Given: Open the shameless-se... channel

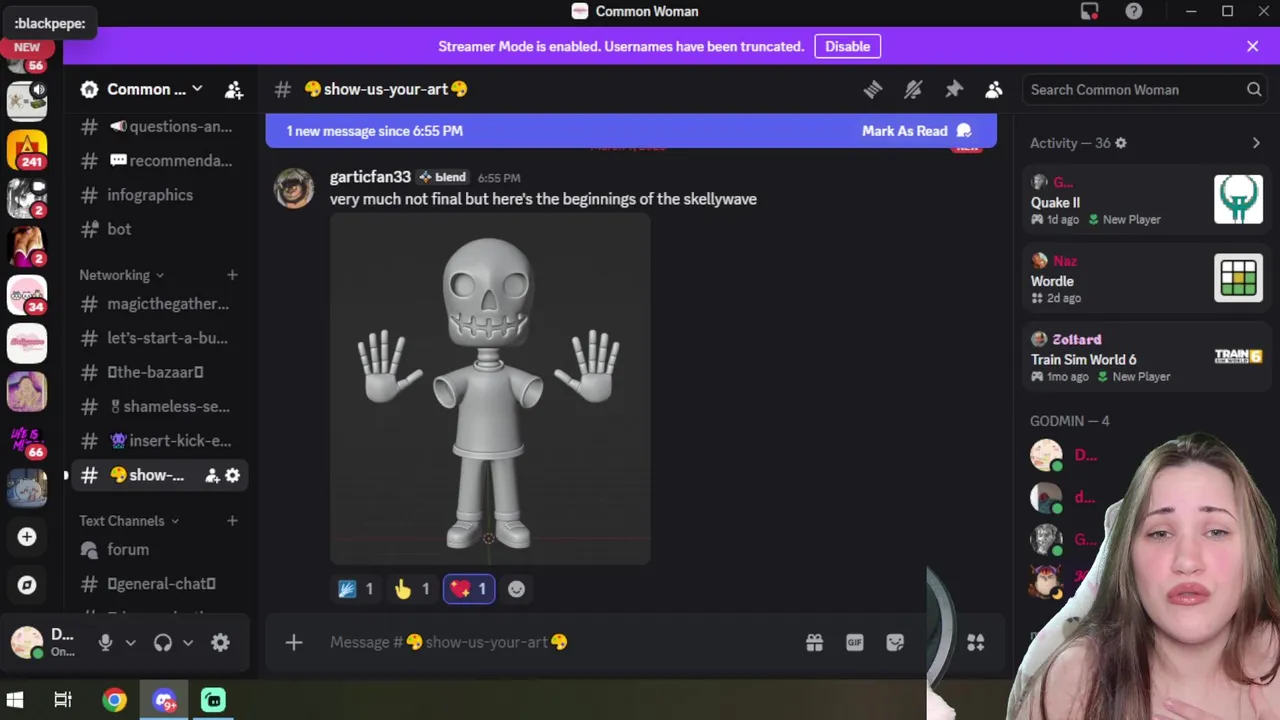Looking at the screenshot, I should (160, 406).
